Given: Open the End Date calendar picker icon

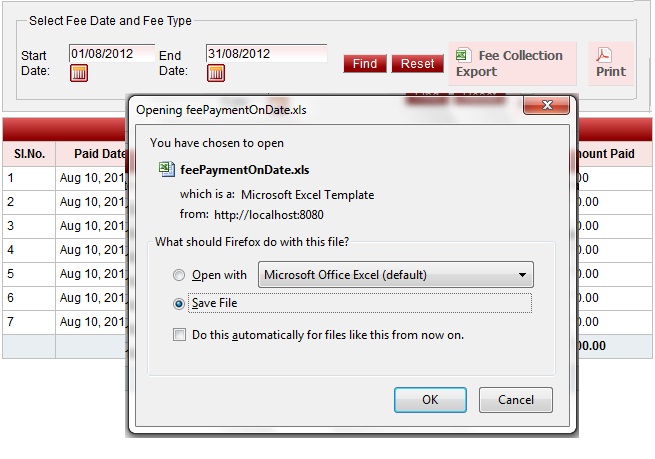Looking at the screenshot, I should pyautogui.click(x=216, y=73).
